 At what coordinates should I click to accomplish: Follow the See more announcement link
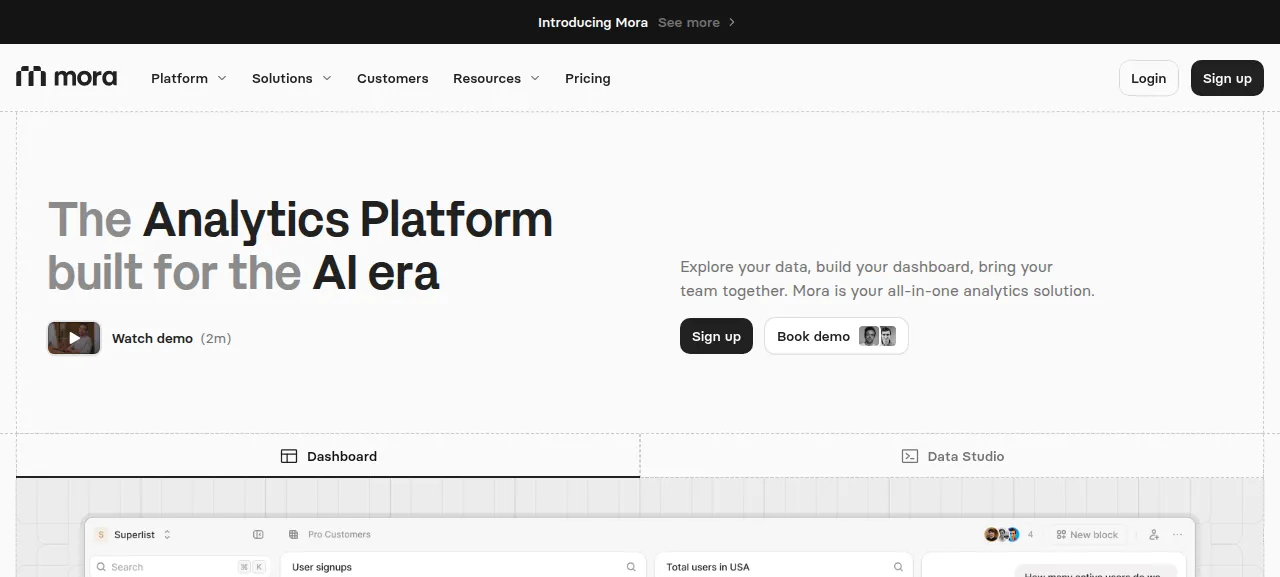click(697, 22)
